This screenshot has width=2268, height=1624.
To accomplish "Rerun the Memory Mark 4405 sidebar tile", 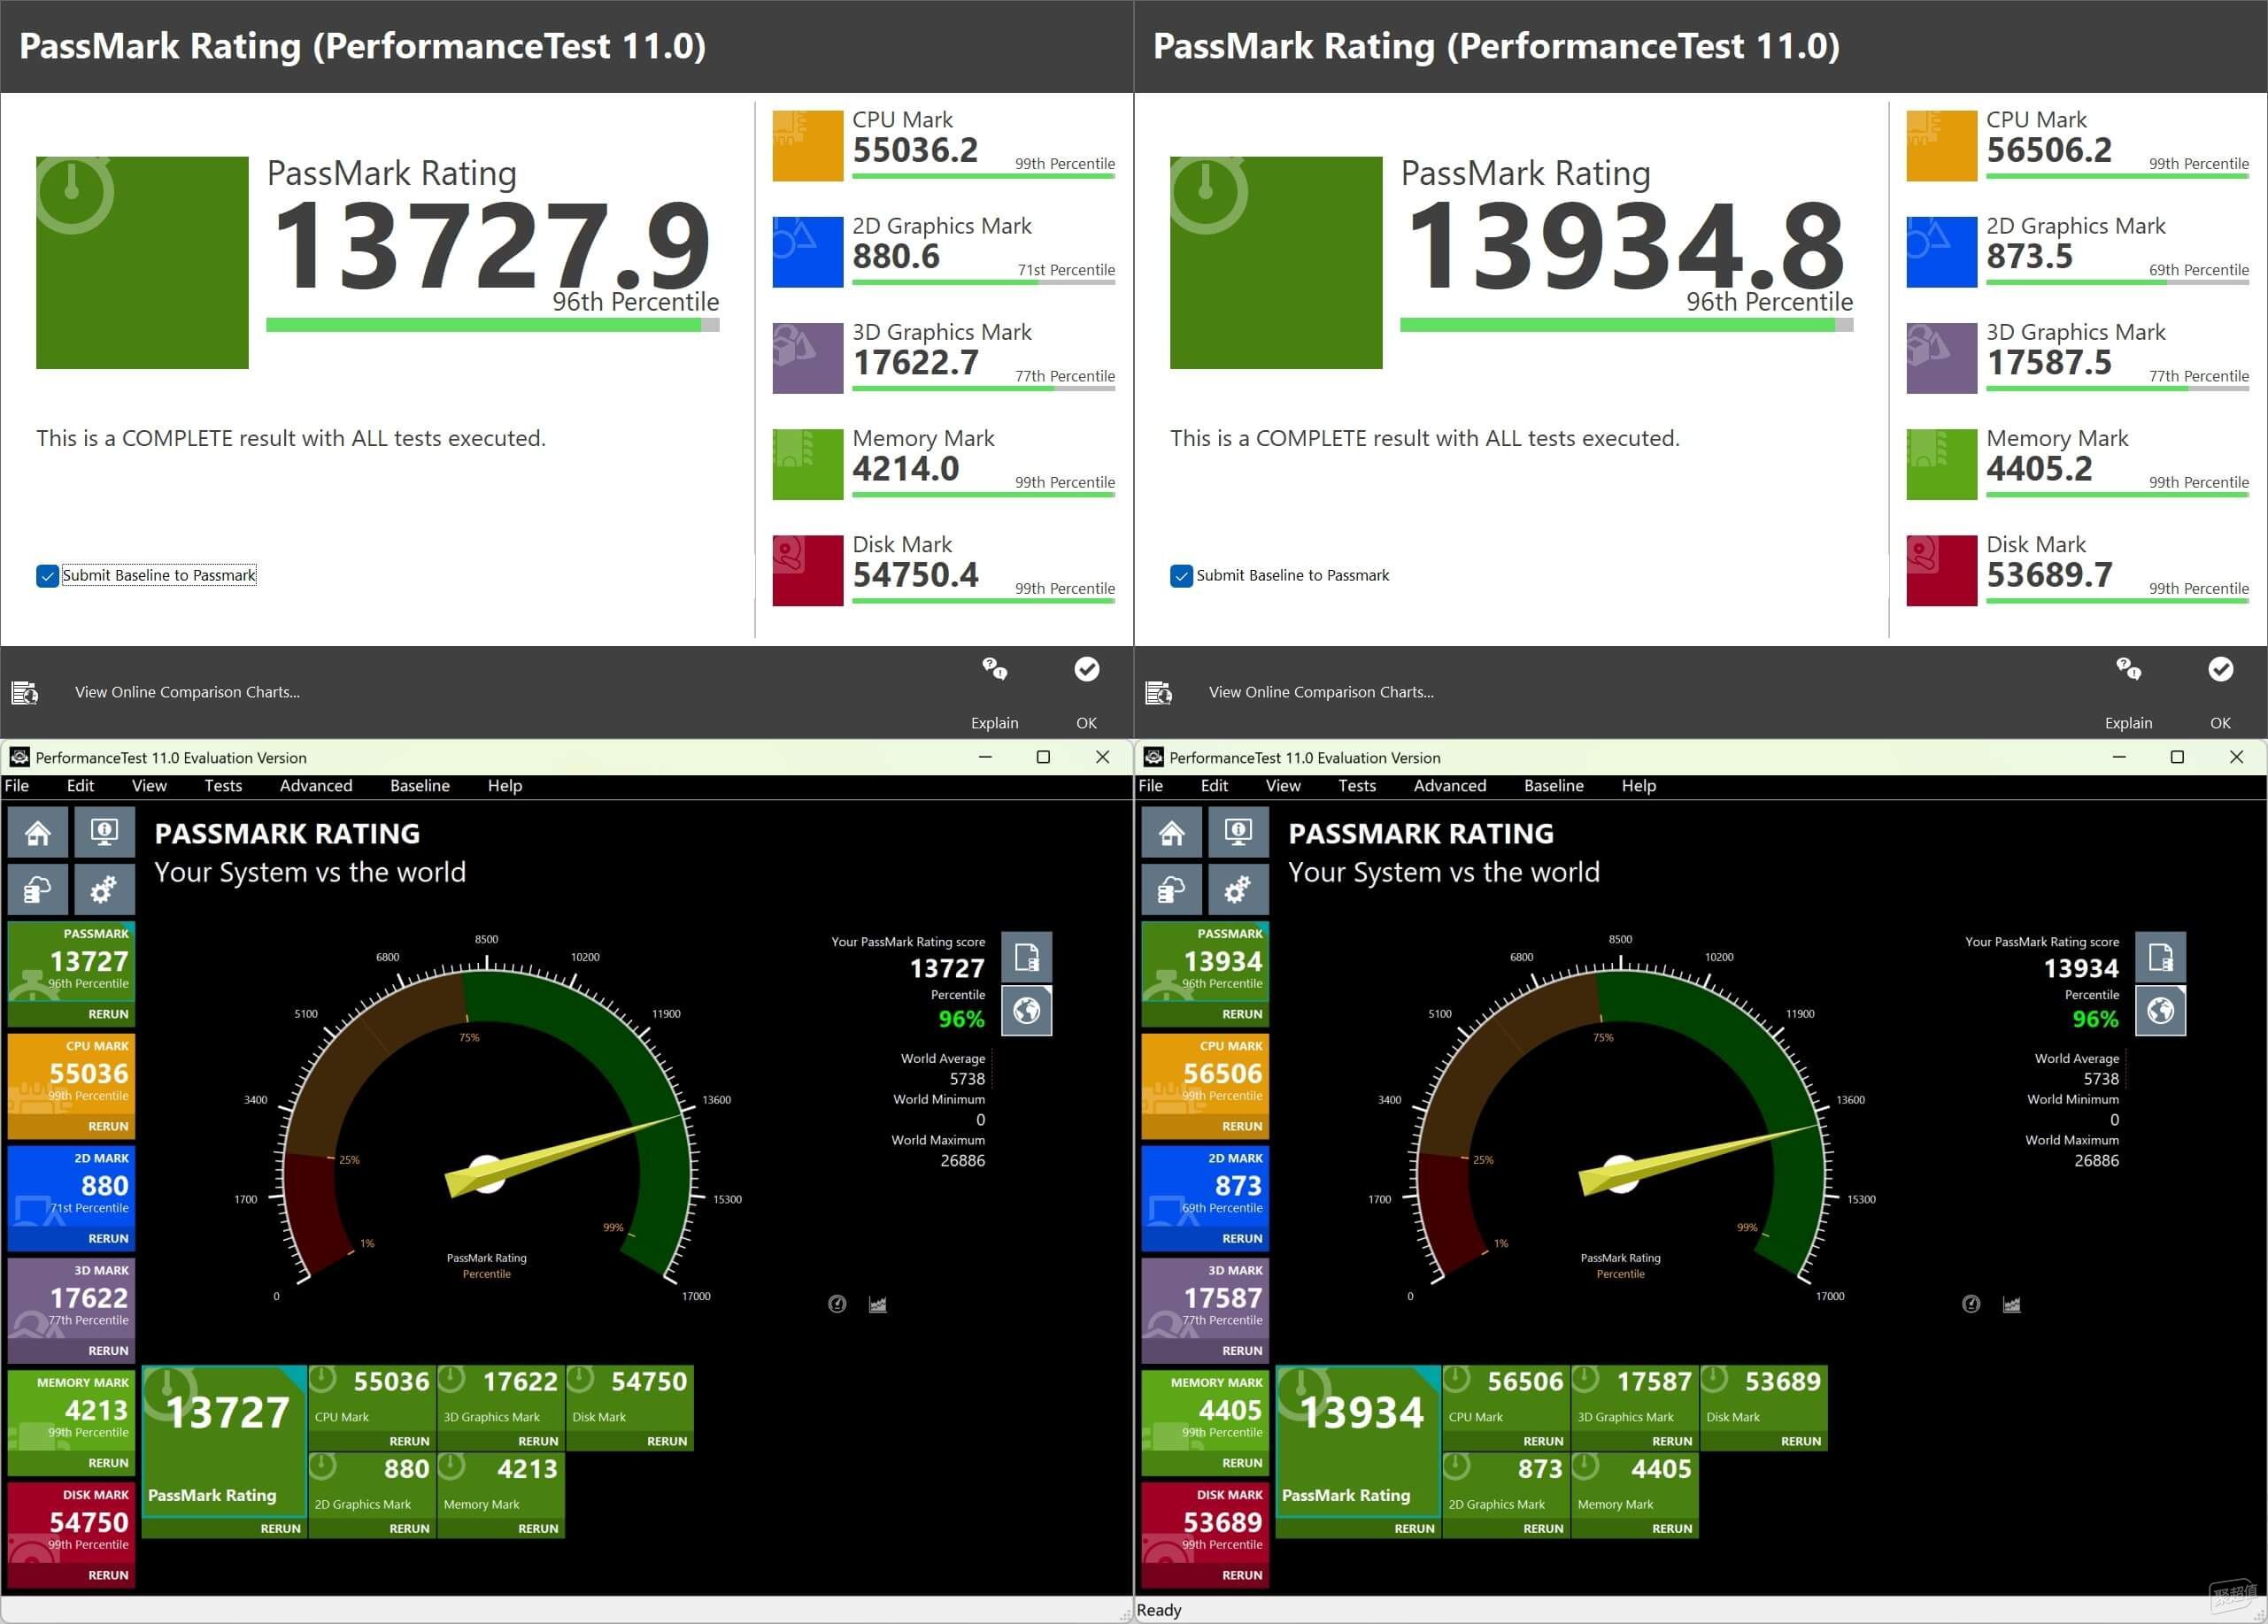I will click(x=1242, y=1463).
